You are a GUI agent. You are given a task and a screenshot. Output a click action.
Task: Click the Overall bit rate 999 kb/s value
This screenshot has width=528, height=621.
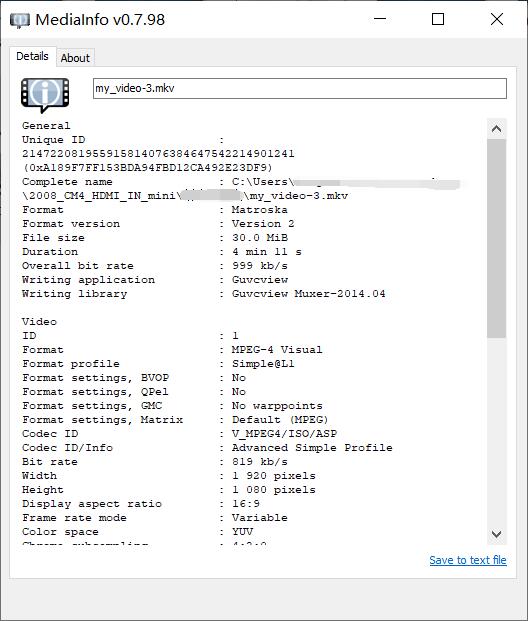tap(260, 265)
